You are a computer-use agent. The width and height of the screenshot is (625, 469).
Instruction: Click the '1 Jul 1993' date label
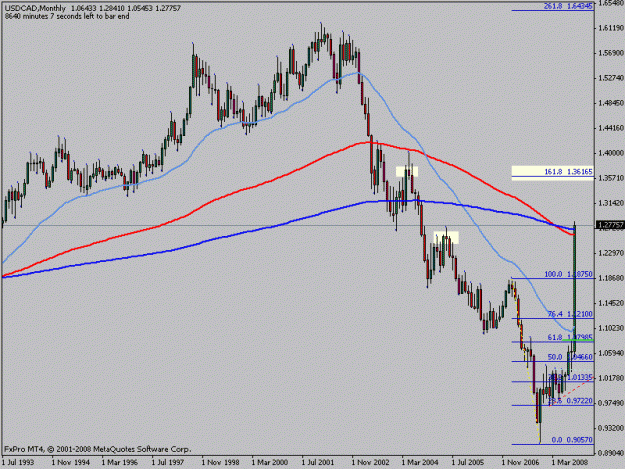(x=18, y=463)
